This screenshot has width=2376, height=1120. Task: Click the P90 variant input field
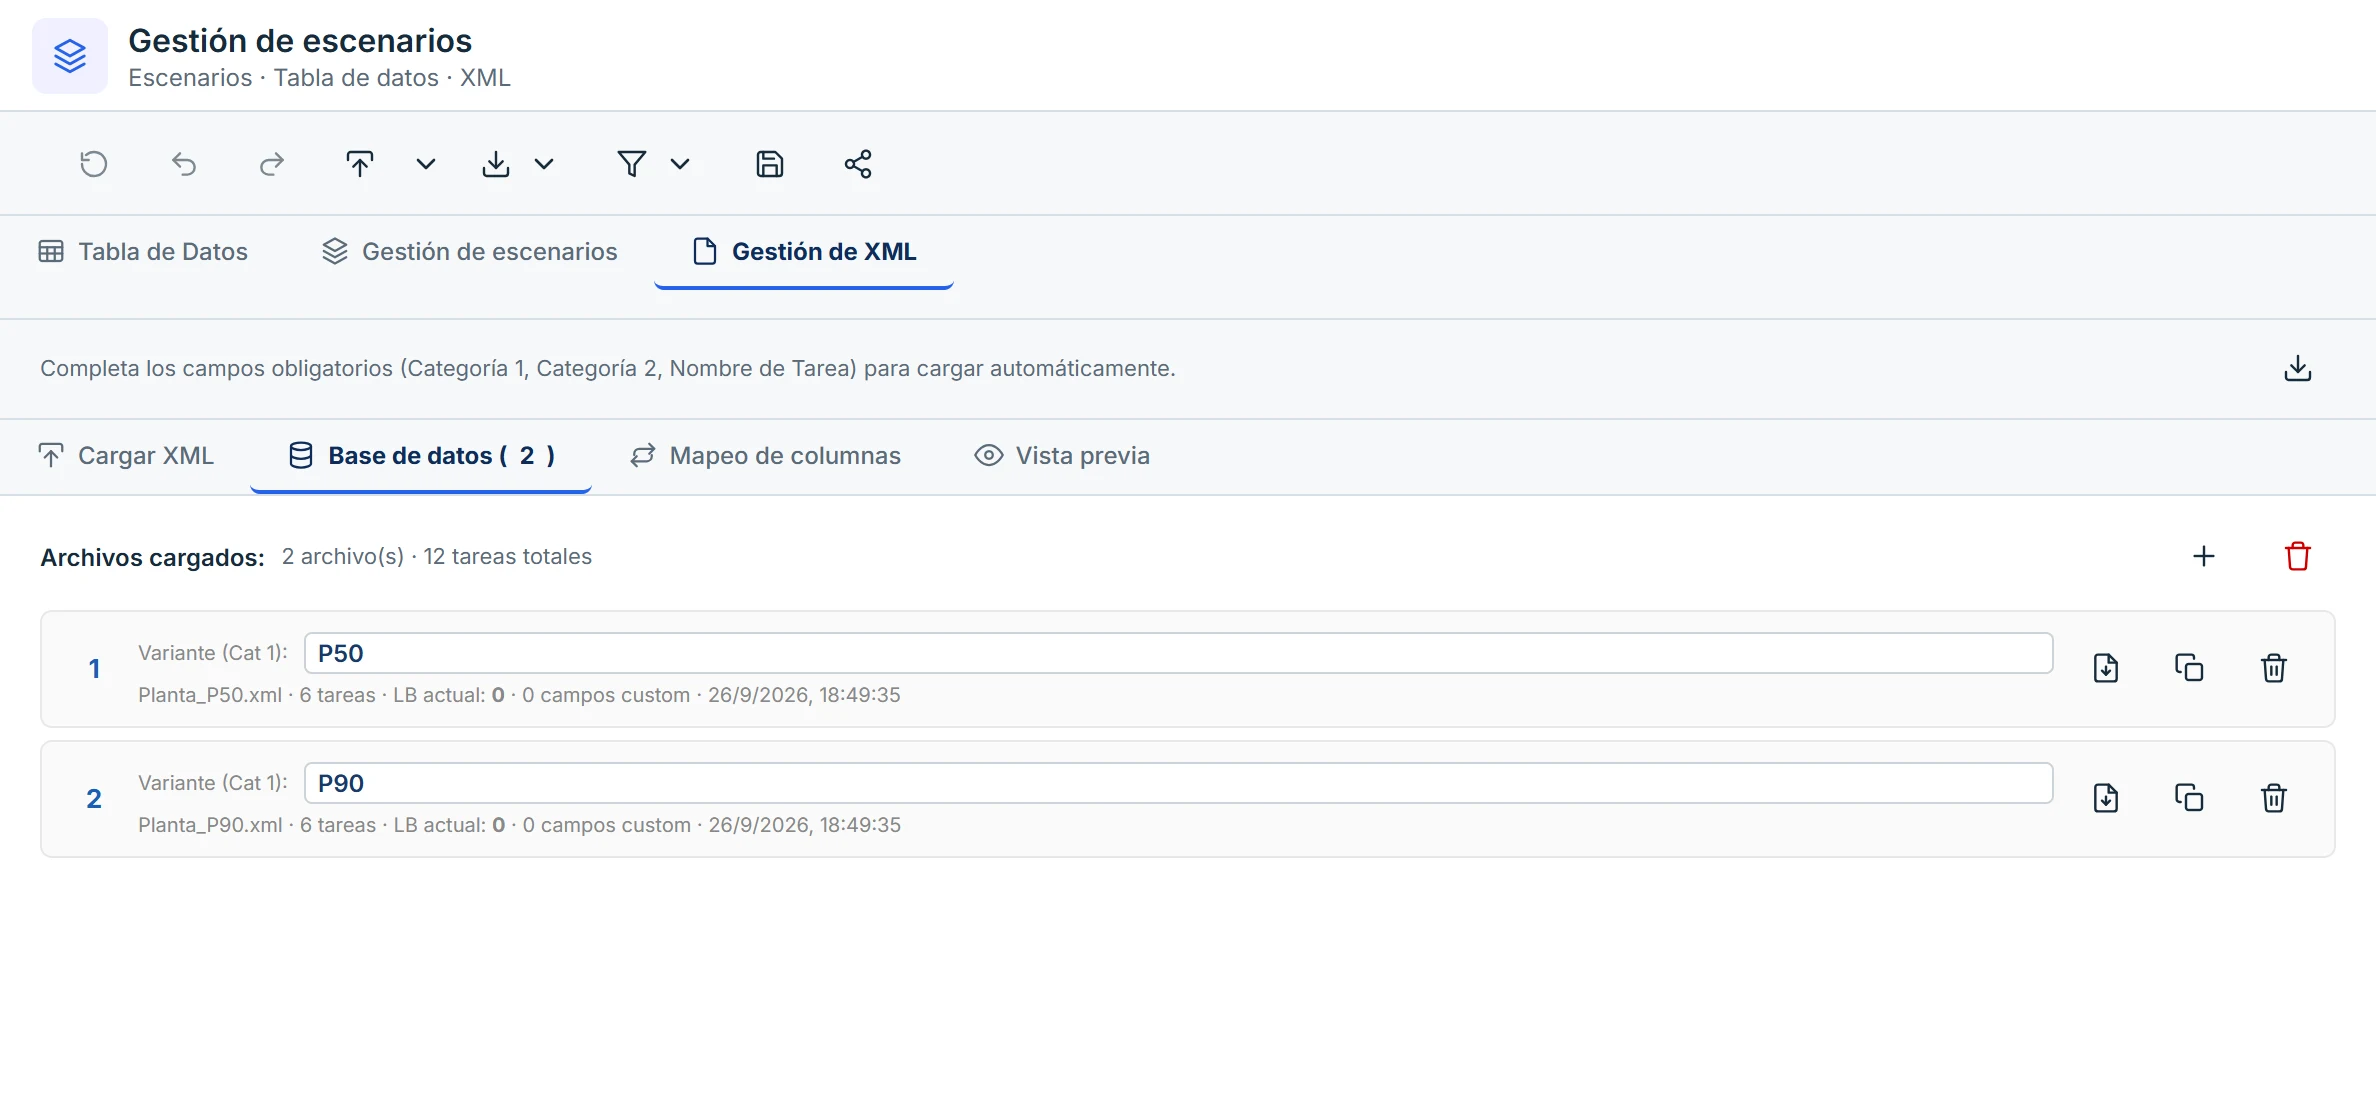(x=1178, y=783)
